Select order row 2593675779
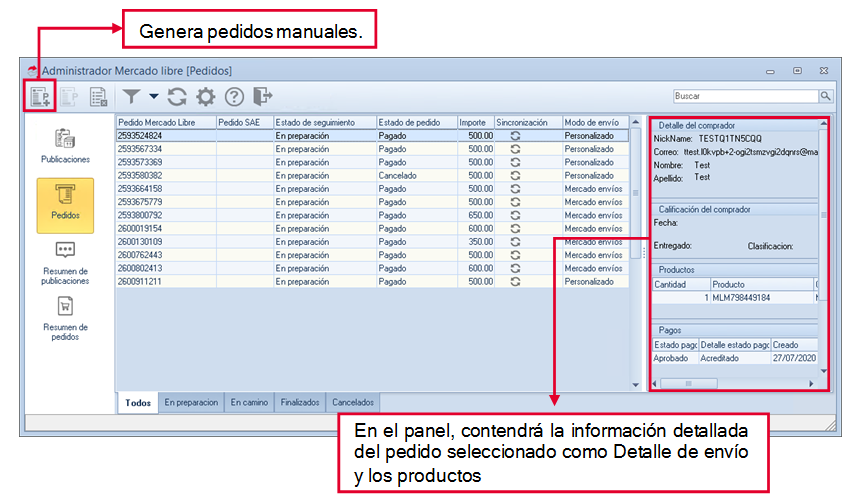 click(373, 202)
